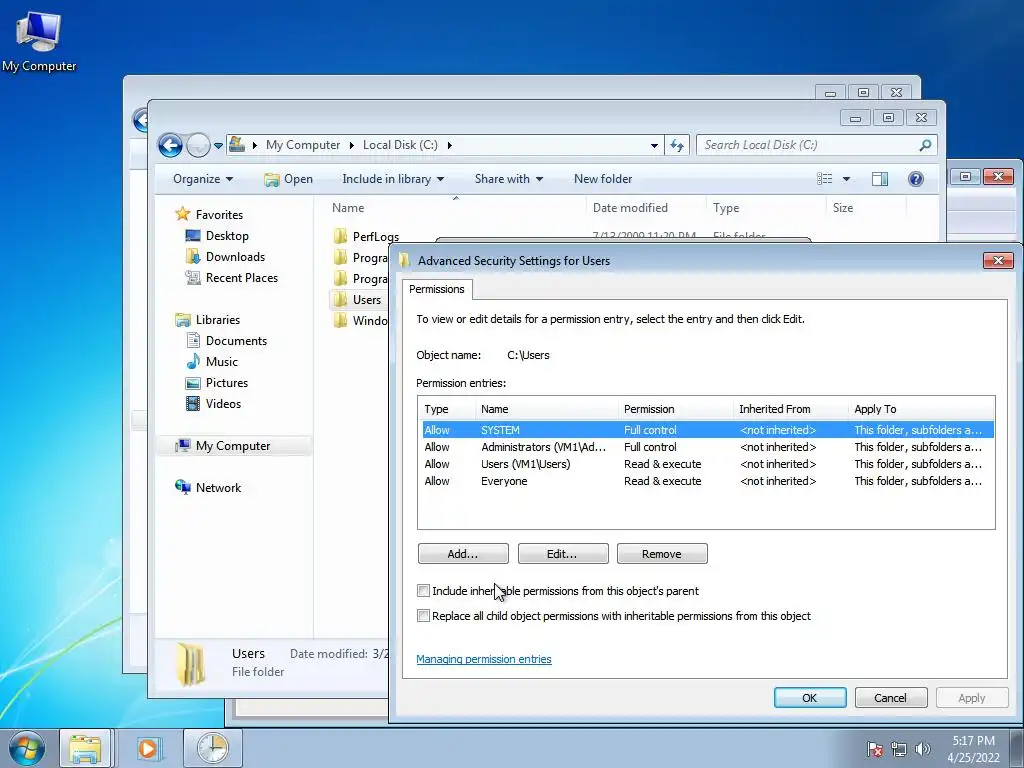The height and width of the screenshot is (768, 1024).
Task: Select Desktop in Favorites
Action: [x=217, y=236]
